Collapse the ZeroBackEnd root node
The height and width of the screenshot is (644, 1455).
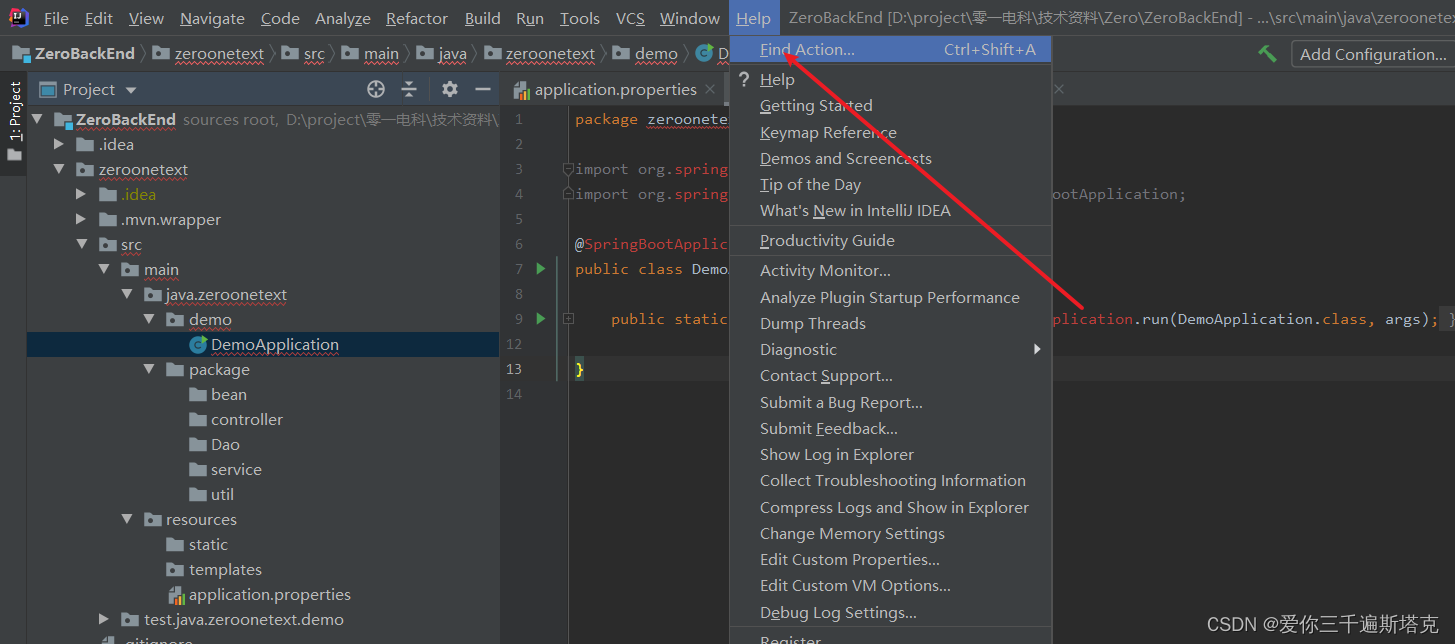[39, 119]
